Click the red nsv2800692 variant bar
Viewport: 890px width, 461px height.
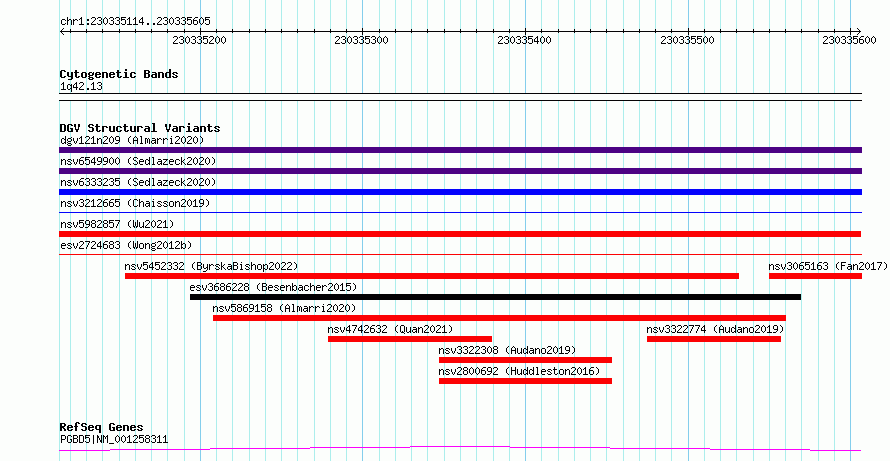click(x=526, y=381)
